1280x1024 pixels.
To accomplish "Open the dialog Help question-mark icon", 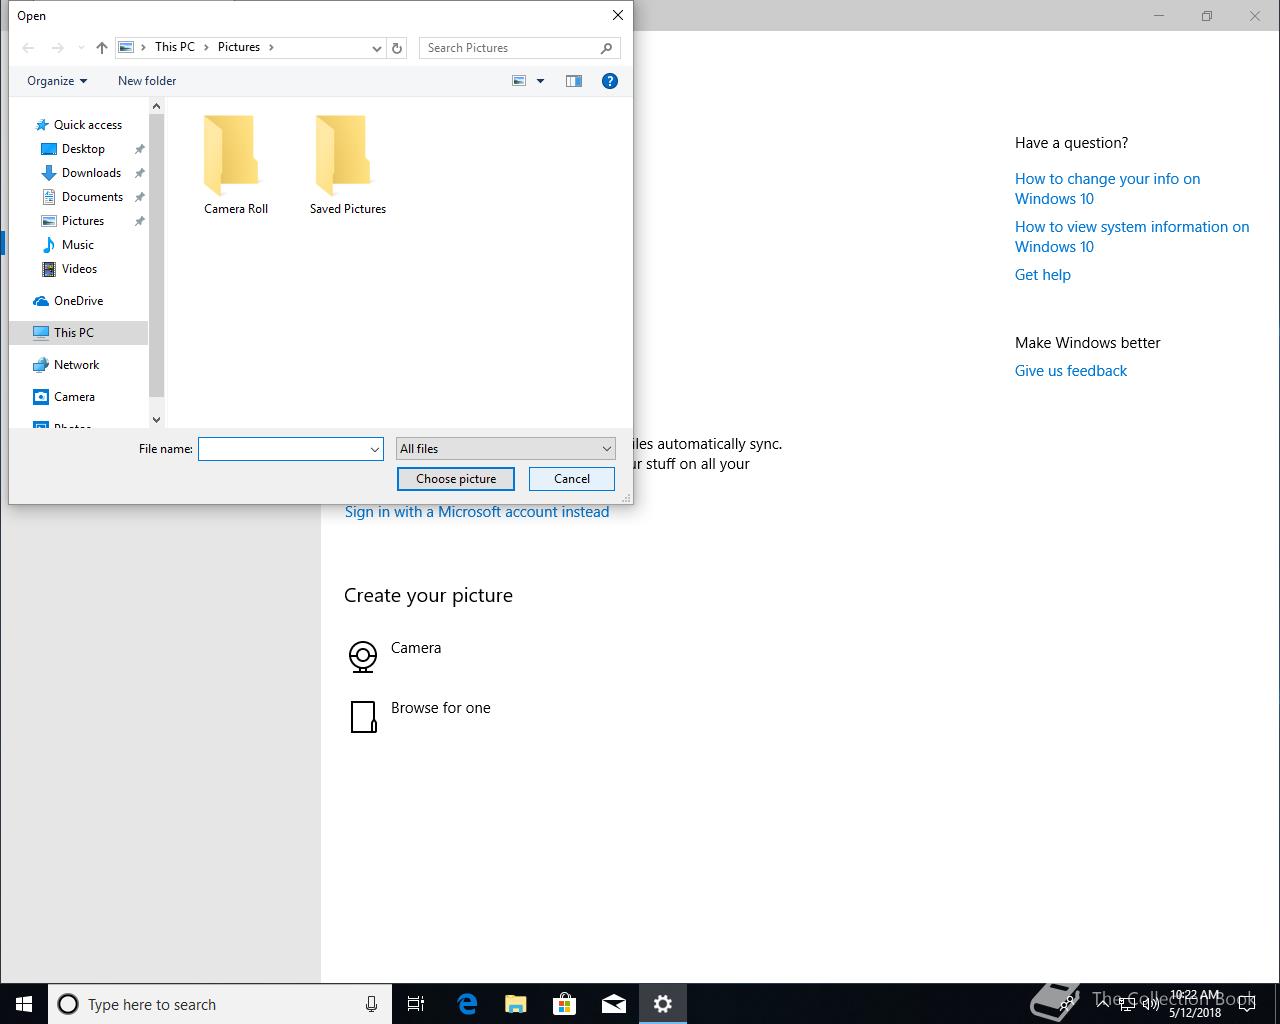I will point(610,81).
